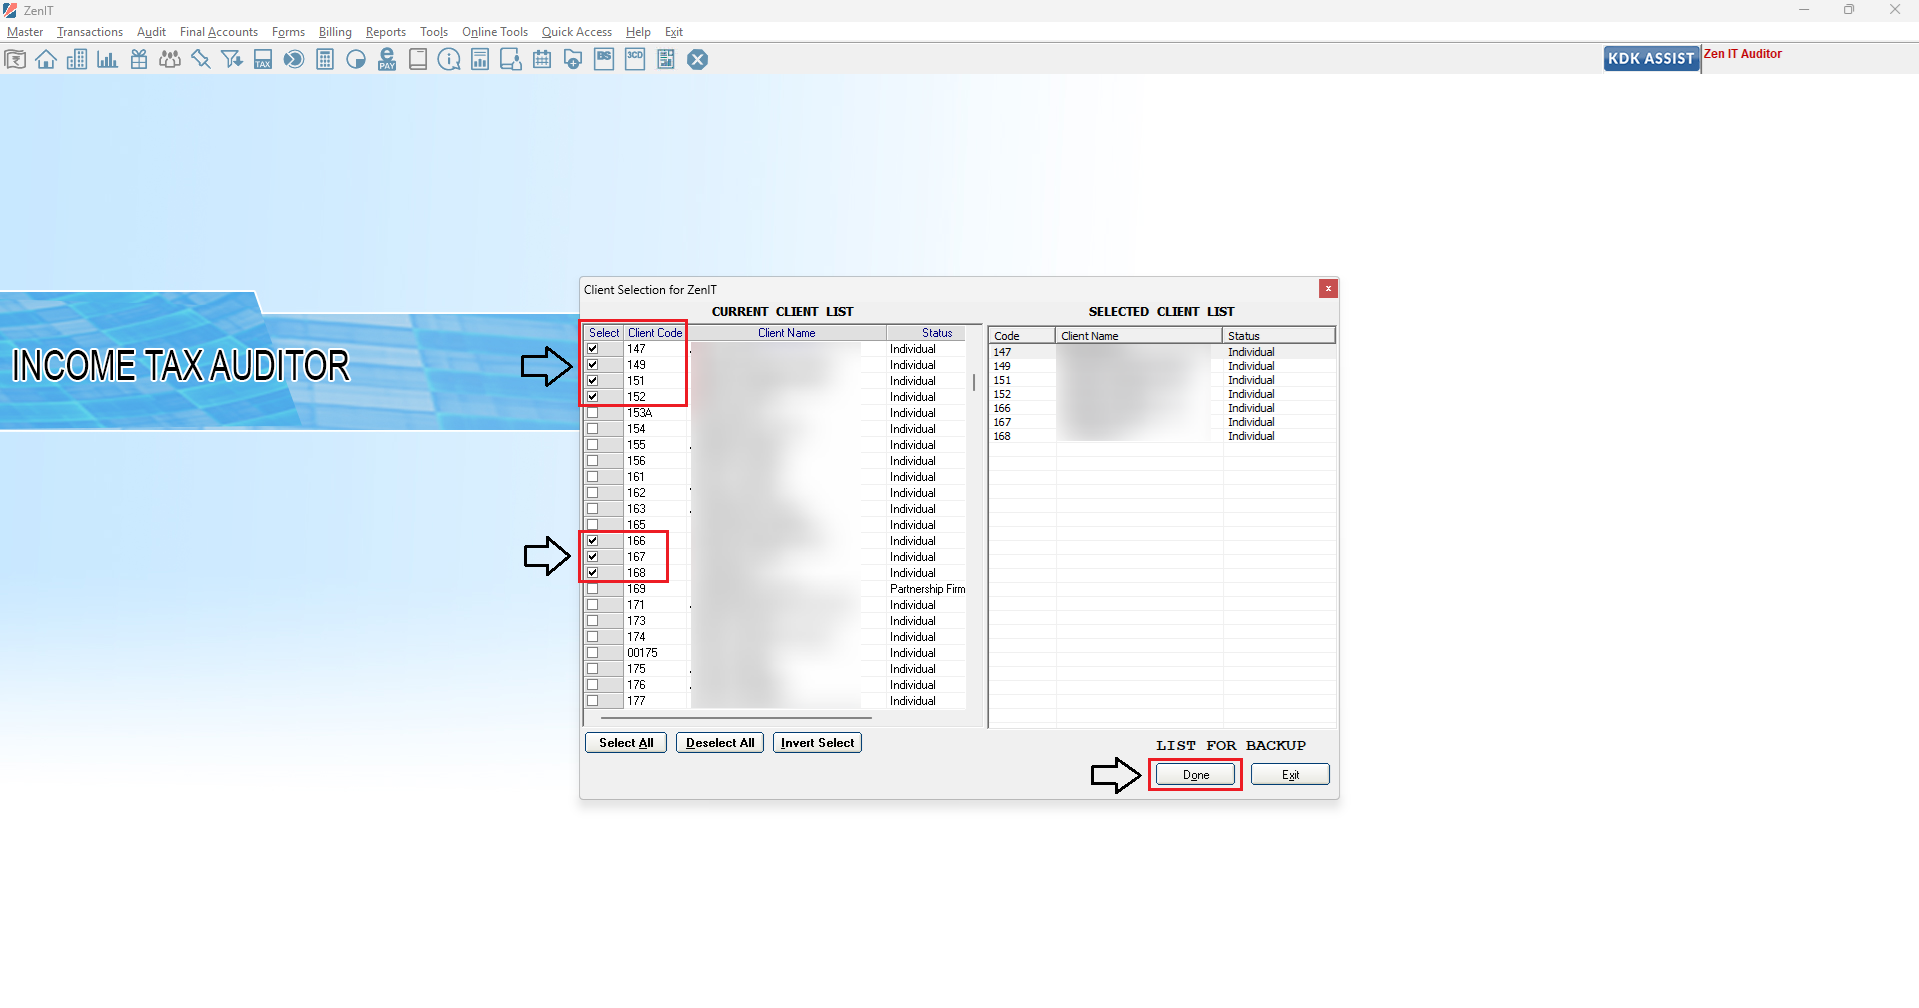The height and width of the screenshot is (1008, 1919).
Task: Open the bar chart toolbar icon
Action: tap(107, 60)
